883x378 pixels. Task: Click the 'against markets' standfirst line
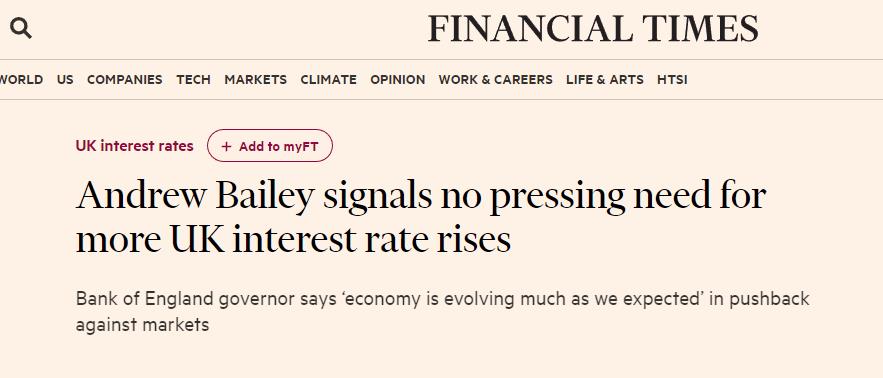[142, 325]
